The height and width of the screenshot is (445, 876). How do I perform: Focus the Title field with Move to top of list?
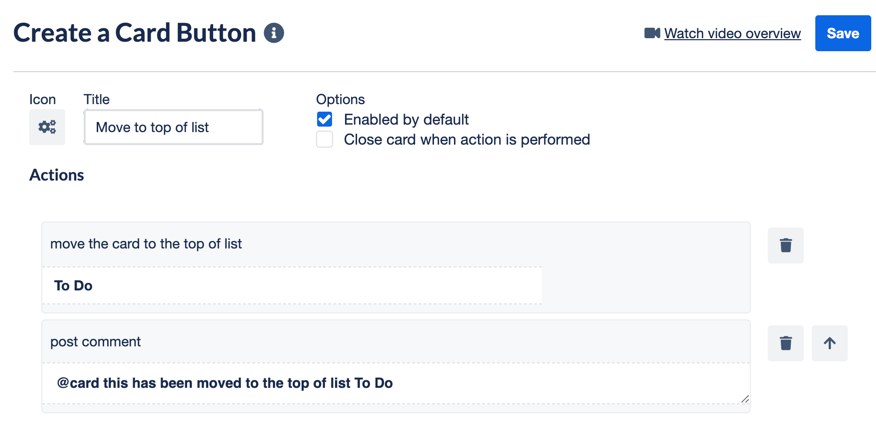pyautogui.click(x=173, y=127)
